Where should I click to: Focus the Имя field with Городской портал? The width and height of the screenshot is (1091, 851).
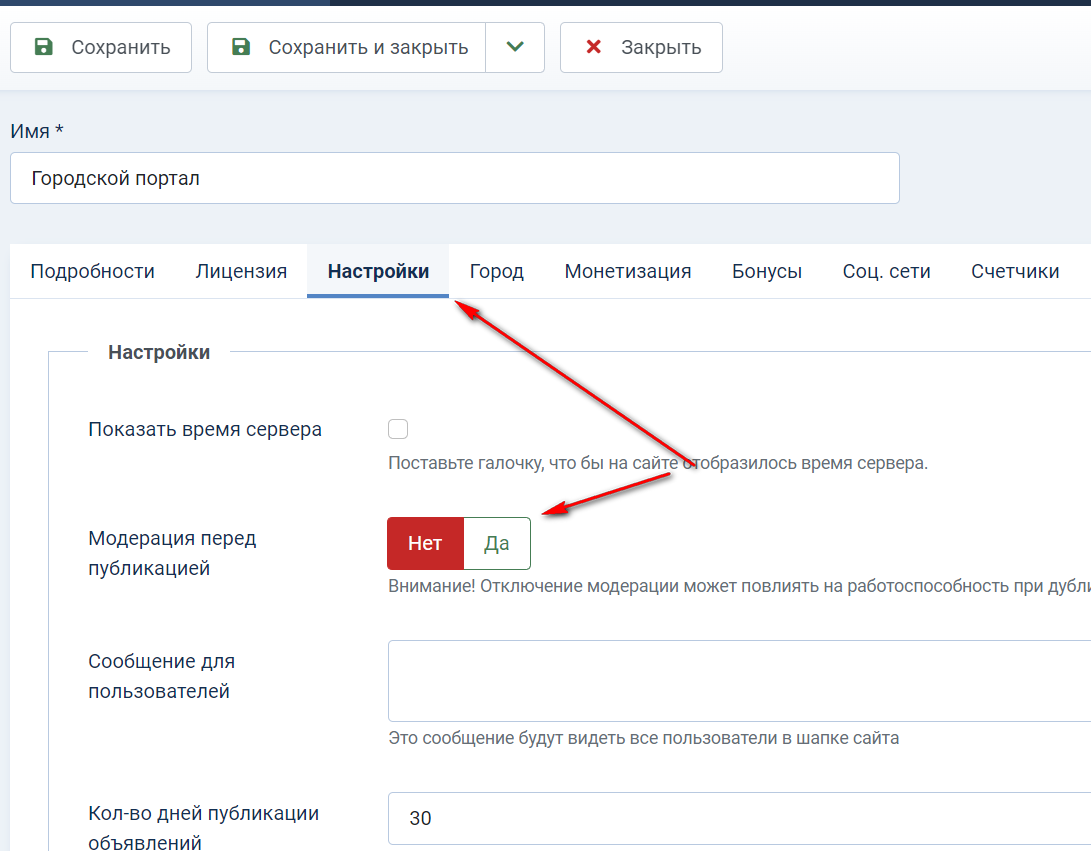point(454,178)
